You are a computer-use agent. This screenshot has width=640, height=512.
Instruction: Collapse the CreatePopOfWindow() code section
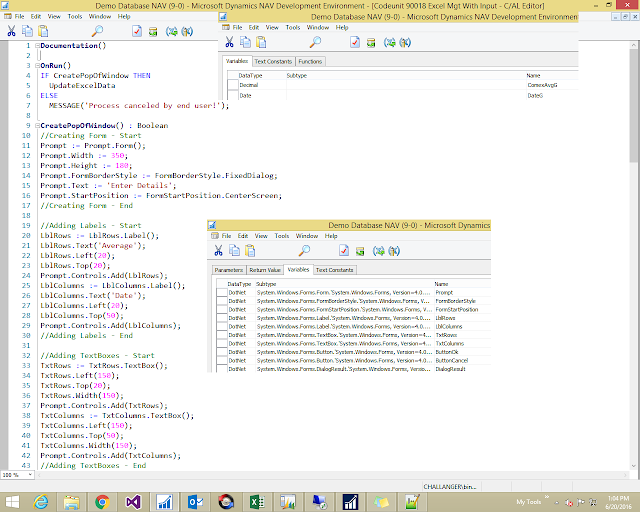pos(37,126)
